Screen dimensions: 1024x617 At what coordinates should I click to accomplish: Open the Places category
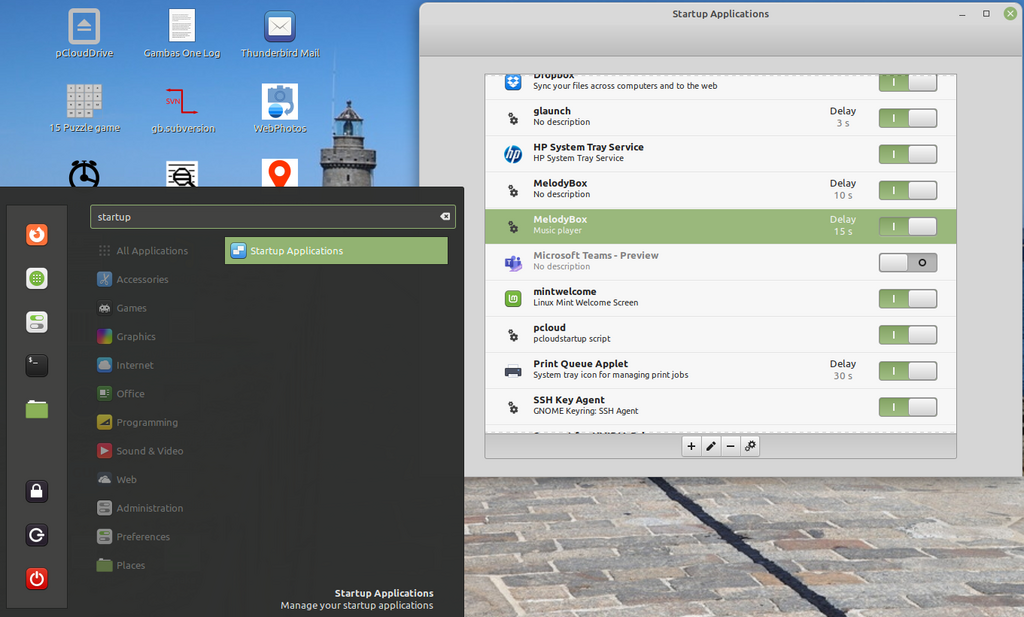click(x=121, y=565)
